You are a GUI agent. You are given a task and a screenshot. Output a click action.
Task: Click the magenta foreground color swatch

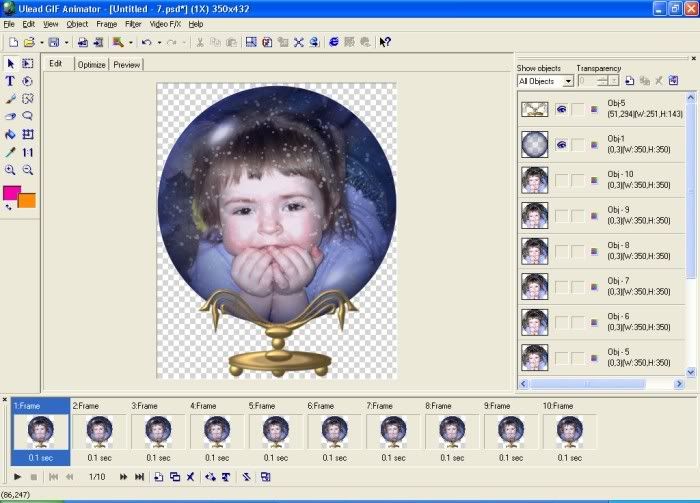point(11,192)
